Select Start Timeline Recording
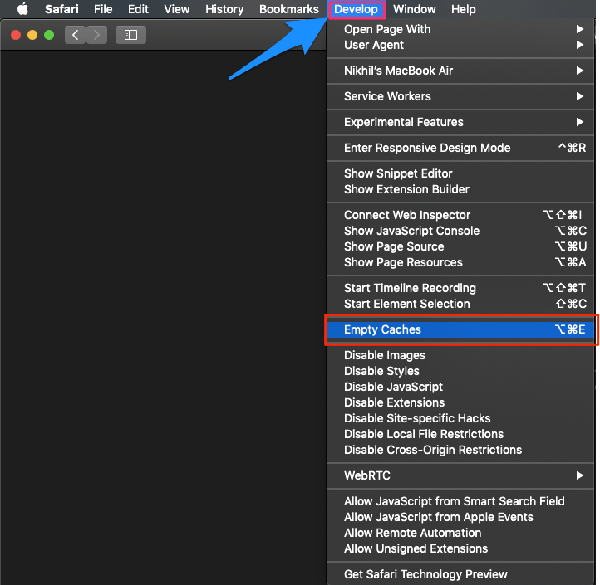600x585 pixels. [461, 288]
